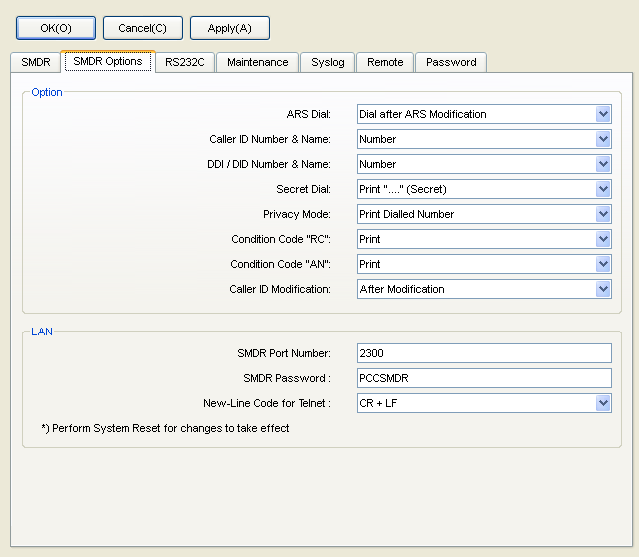Expand New-Line Code for Telnet dropdown
The height and width of the screenshot is (557, 639).
tap(602, 403)
